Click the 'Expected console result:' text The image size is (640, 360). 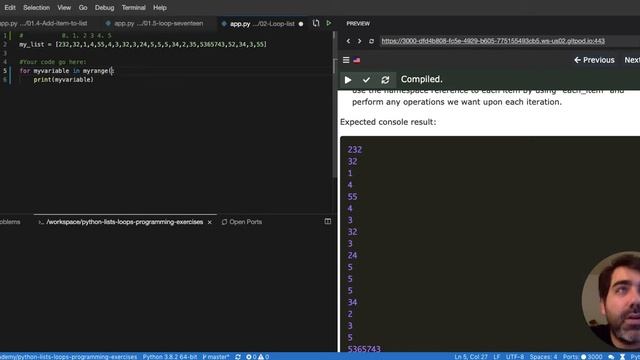click(x=388, y=122)
